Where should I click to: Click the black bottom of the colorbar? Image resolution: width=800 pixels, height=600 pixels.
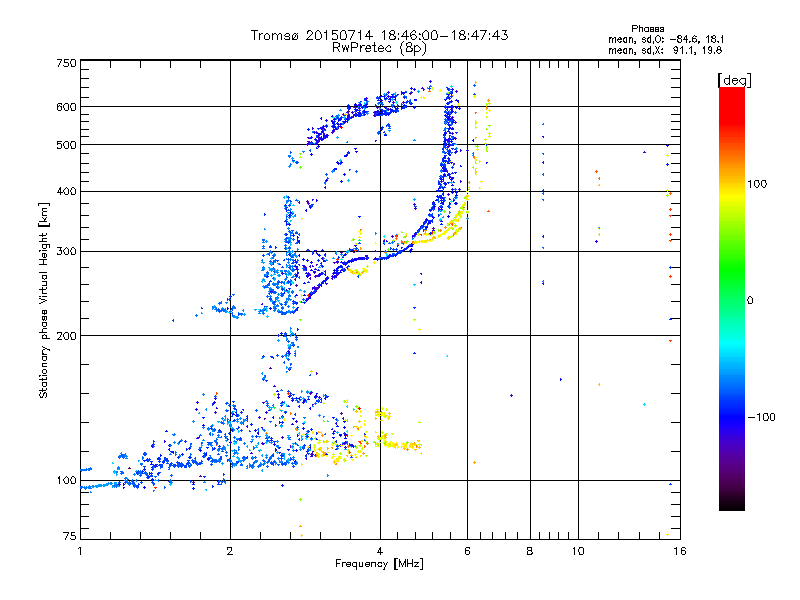[732, 503]
